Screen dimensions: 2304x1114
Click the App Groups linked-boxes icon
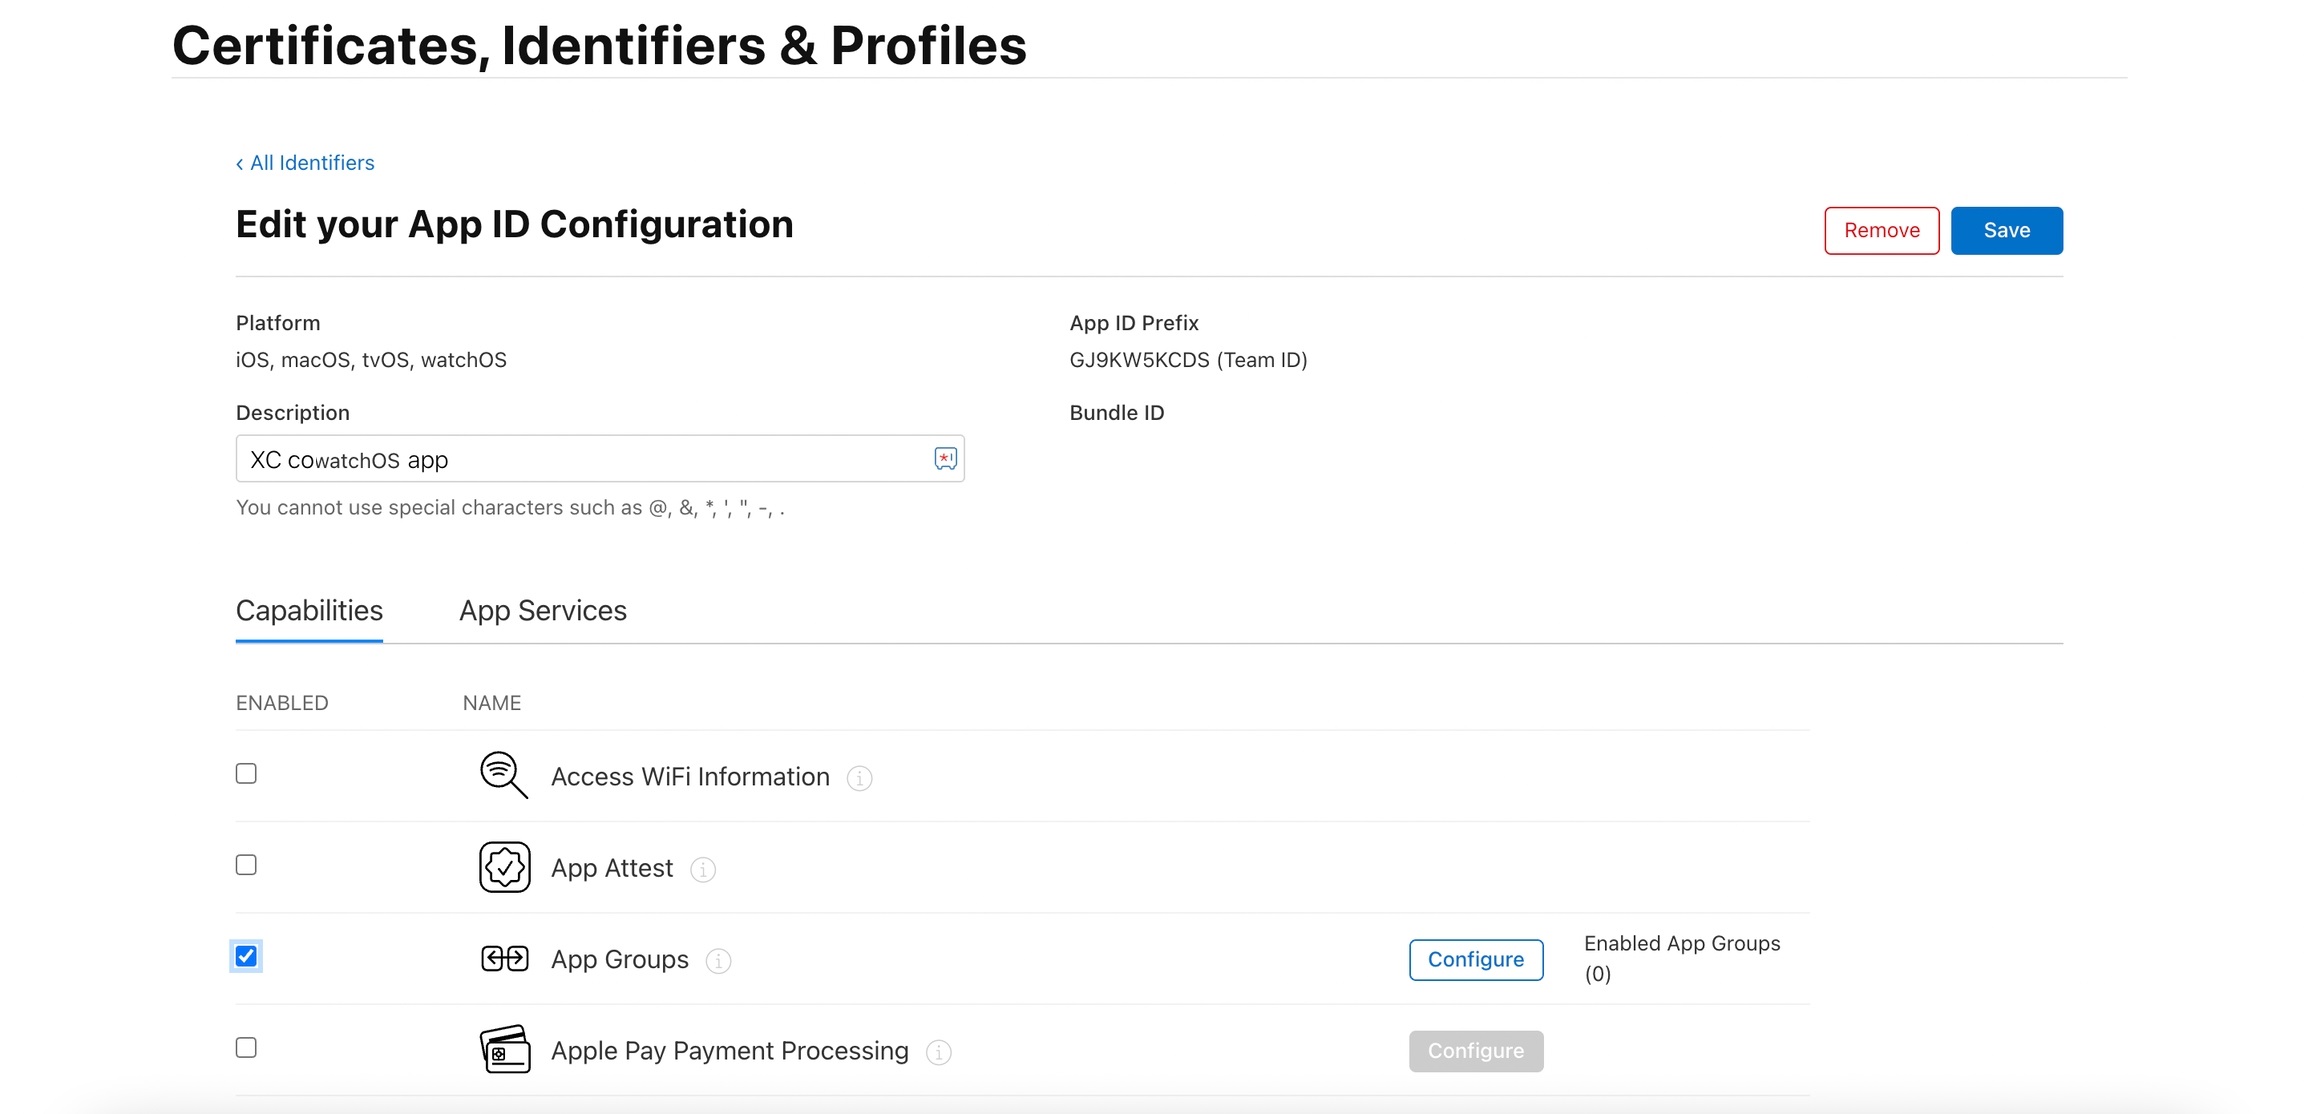504,959
